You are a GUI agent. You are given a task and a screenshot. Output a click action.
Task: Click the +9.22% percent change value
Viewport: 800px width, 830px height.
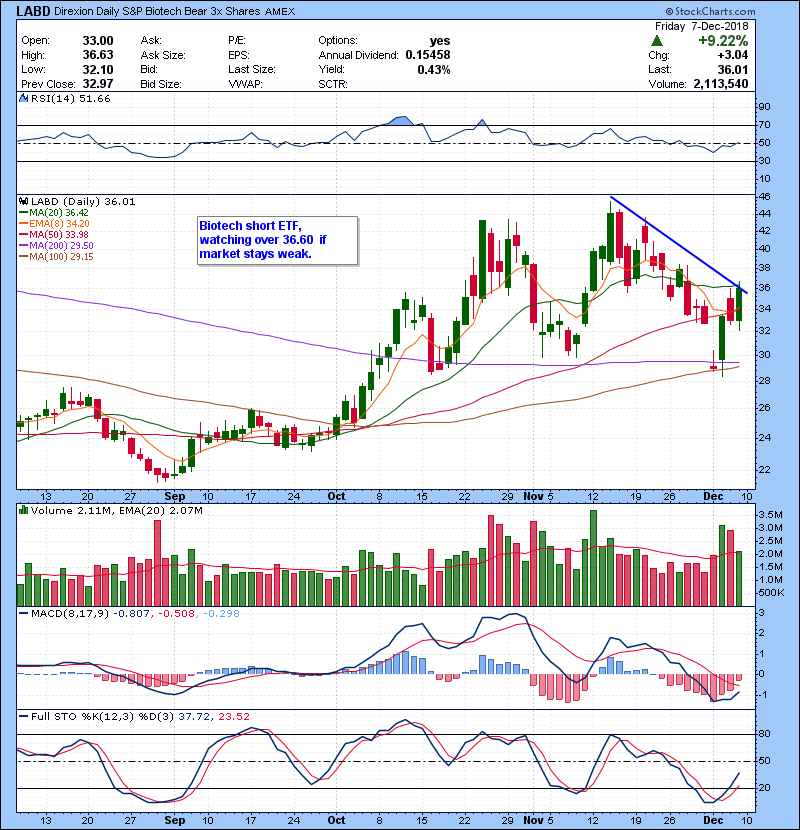point(722,41)
